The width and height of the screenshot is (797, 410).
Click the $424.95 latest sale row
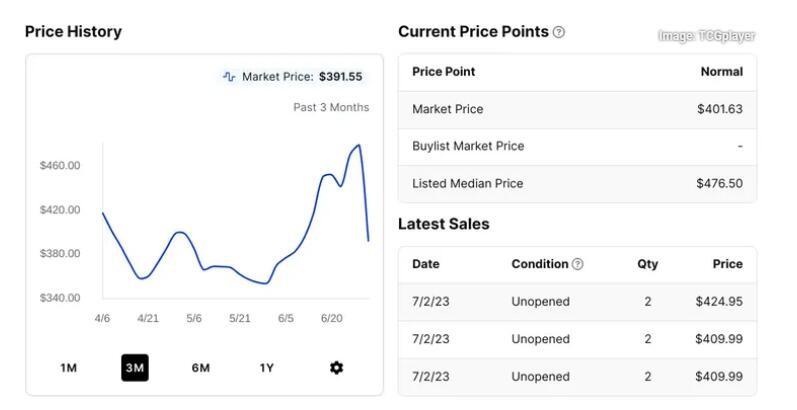577,302
